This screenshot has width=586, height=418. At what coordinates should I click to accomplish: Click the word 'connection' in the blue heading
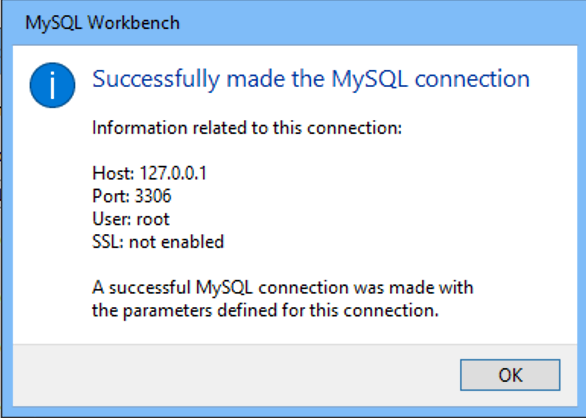pos(472,79)
